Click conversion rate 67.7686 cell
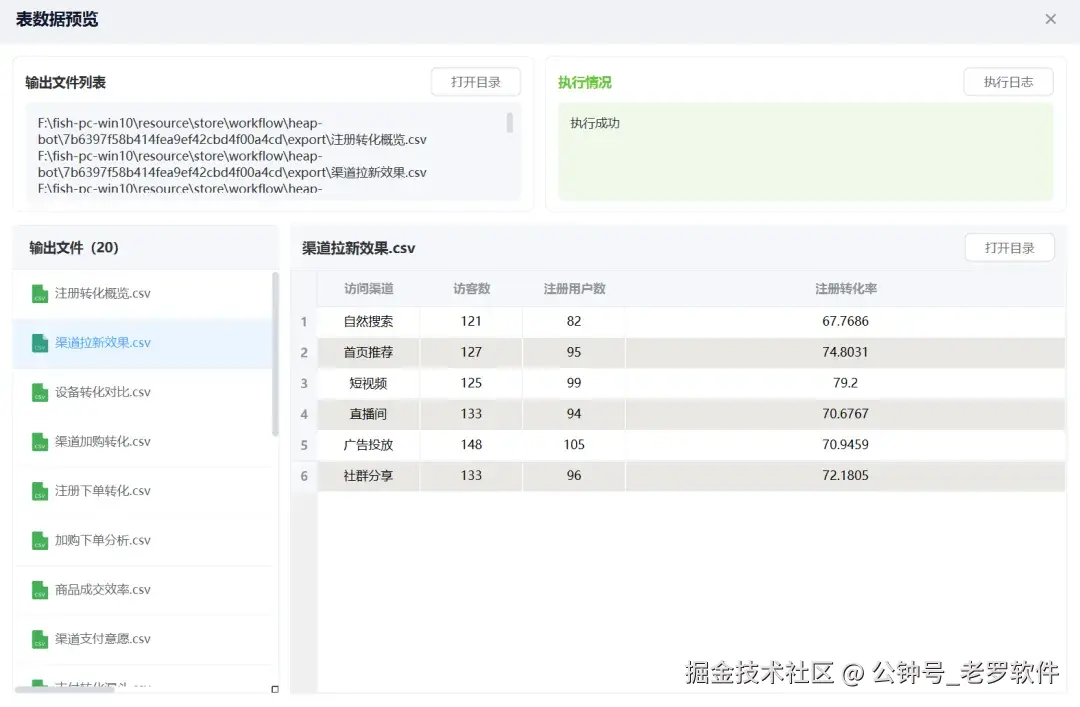Viewport: 1080px width, 707px height. (845, 322)
